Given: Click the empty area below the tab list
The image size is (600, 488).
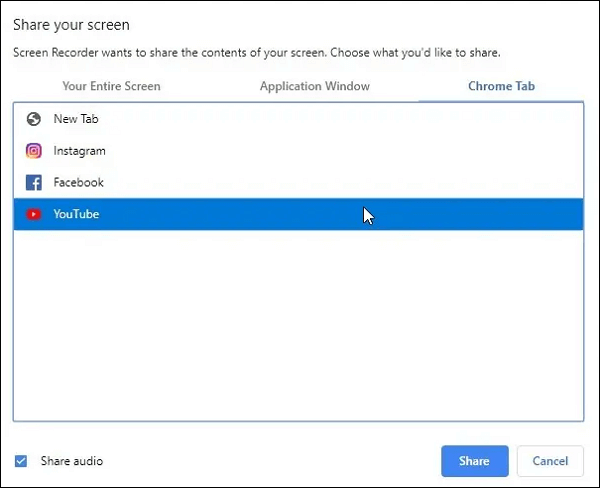Looking at the screenshot, I should [298, 330].
